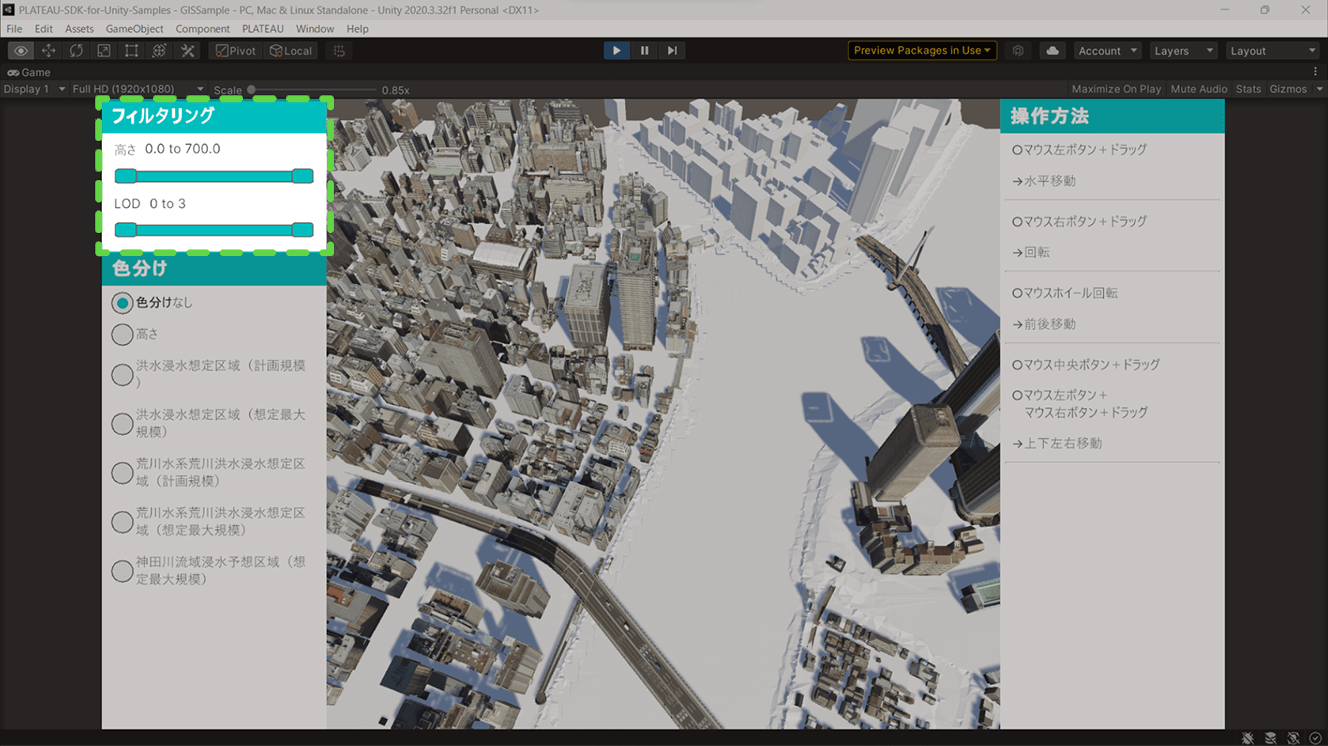Image resolution: width=1328 pixels, height=746 pixels.
Task: Open Game view three-dot options menu
Action: [x=1316, y=72]
